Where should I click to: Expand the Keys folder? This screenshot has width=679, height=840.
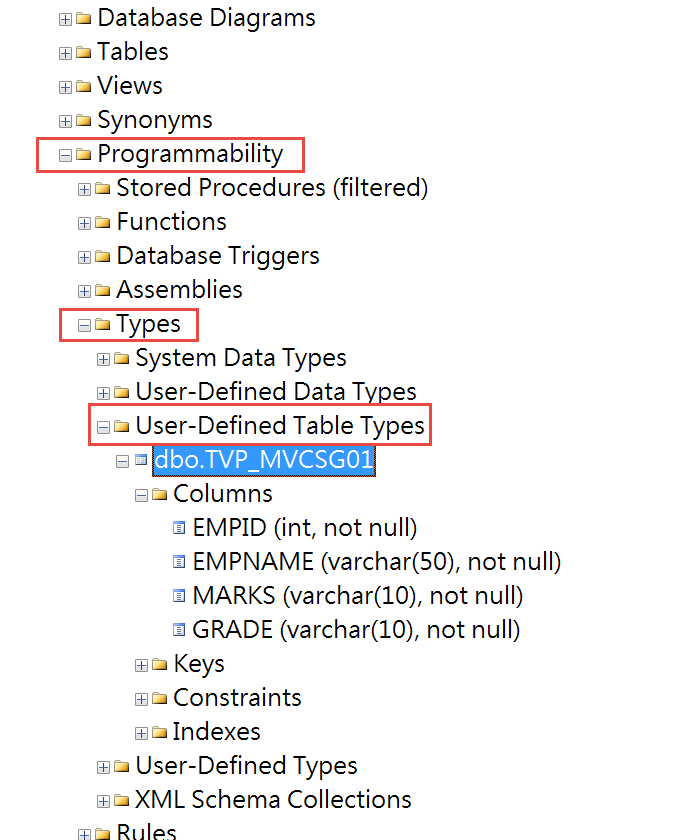pyautogui.click(x=141, y=665)
